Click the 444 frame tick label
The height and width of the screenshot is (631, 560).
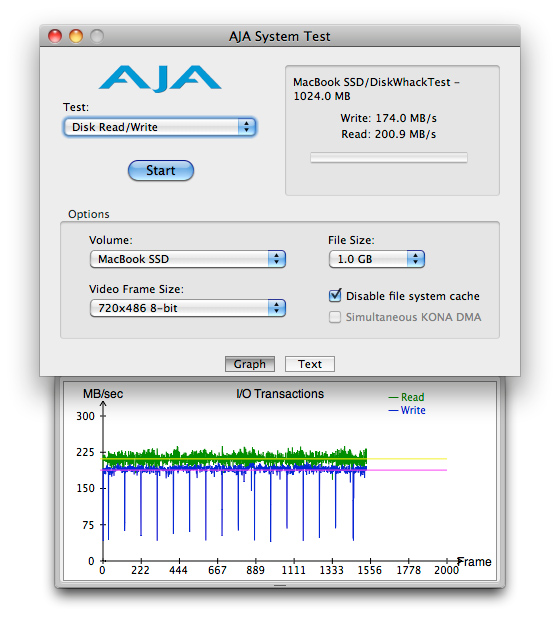pos(178,571)
